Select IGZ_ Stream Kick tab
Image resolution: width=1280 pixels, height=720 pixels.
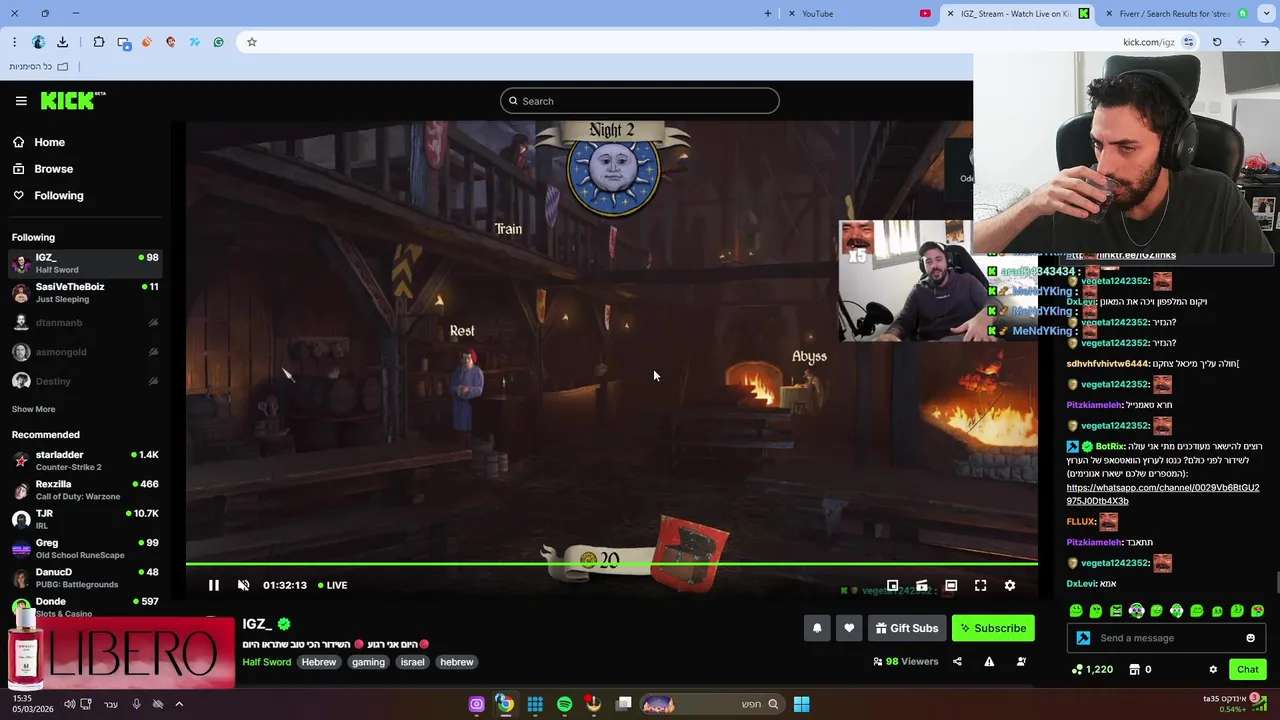[1018, 13]
